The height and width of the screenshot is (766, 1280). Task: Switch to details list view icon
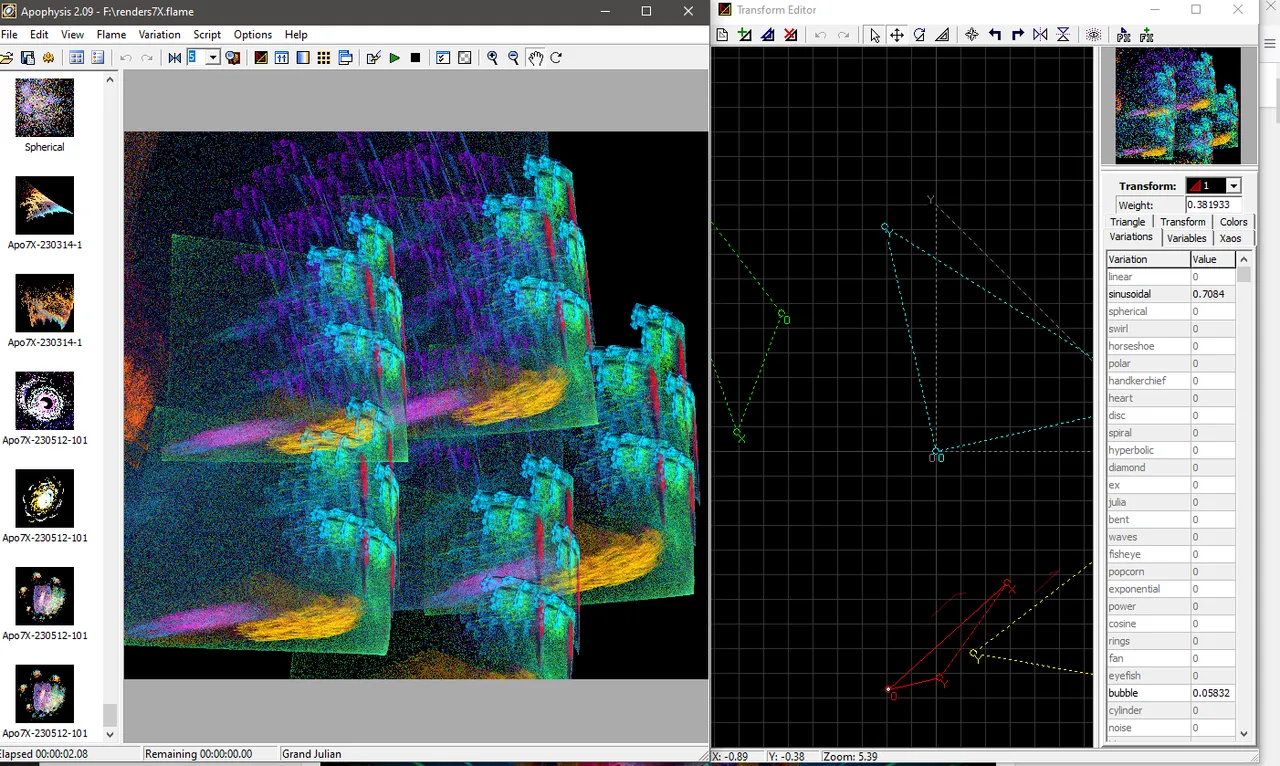point(97,58)
